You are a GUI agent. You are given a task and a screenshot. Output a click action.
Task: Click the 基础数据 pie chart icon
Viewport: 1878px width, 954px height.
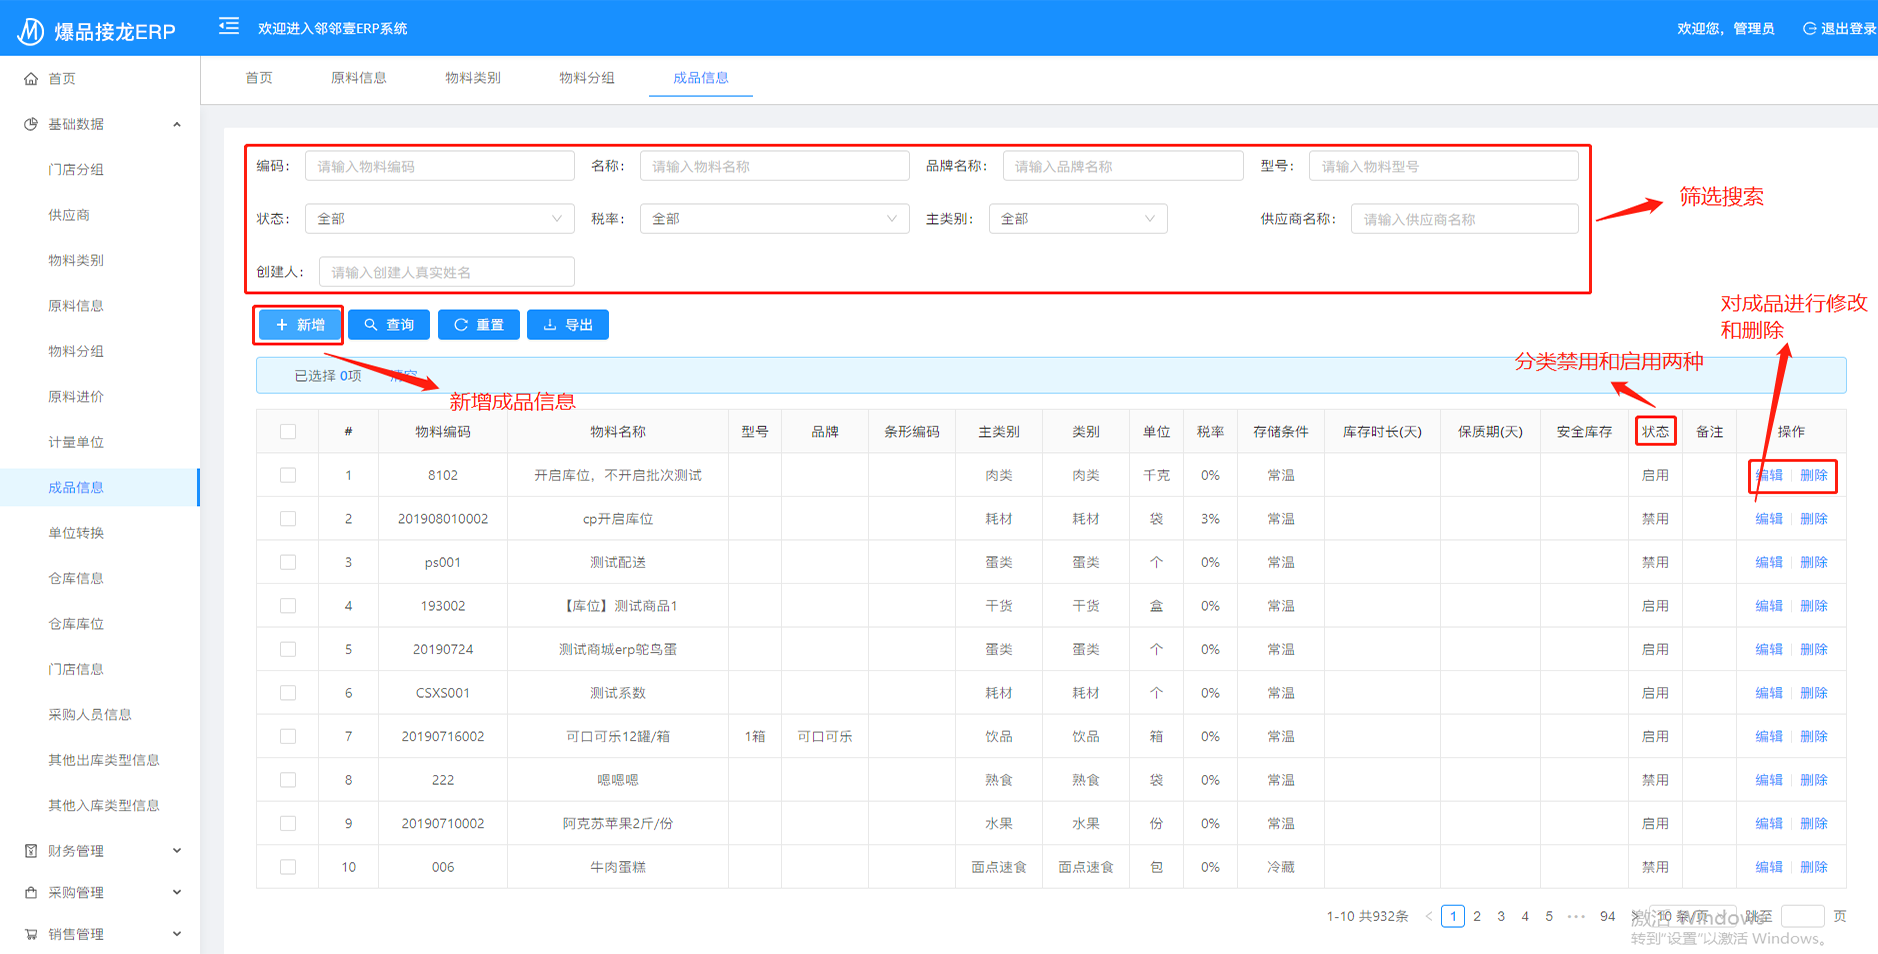[x=31, y=124]
